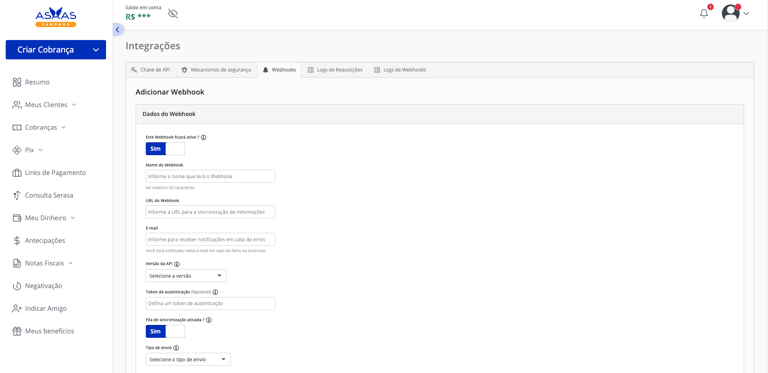Expand the Meu Dinheiro submenu chevron
Screen dimensions: 768x373
(x=73, y=218)
